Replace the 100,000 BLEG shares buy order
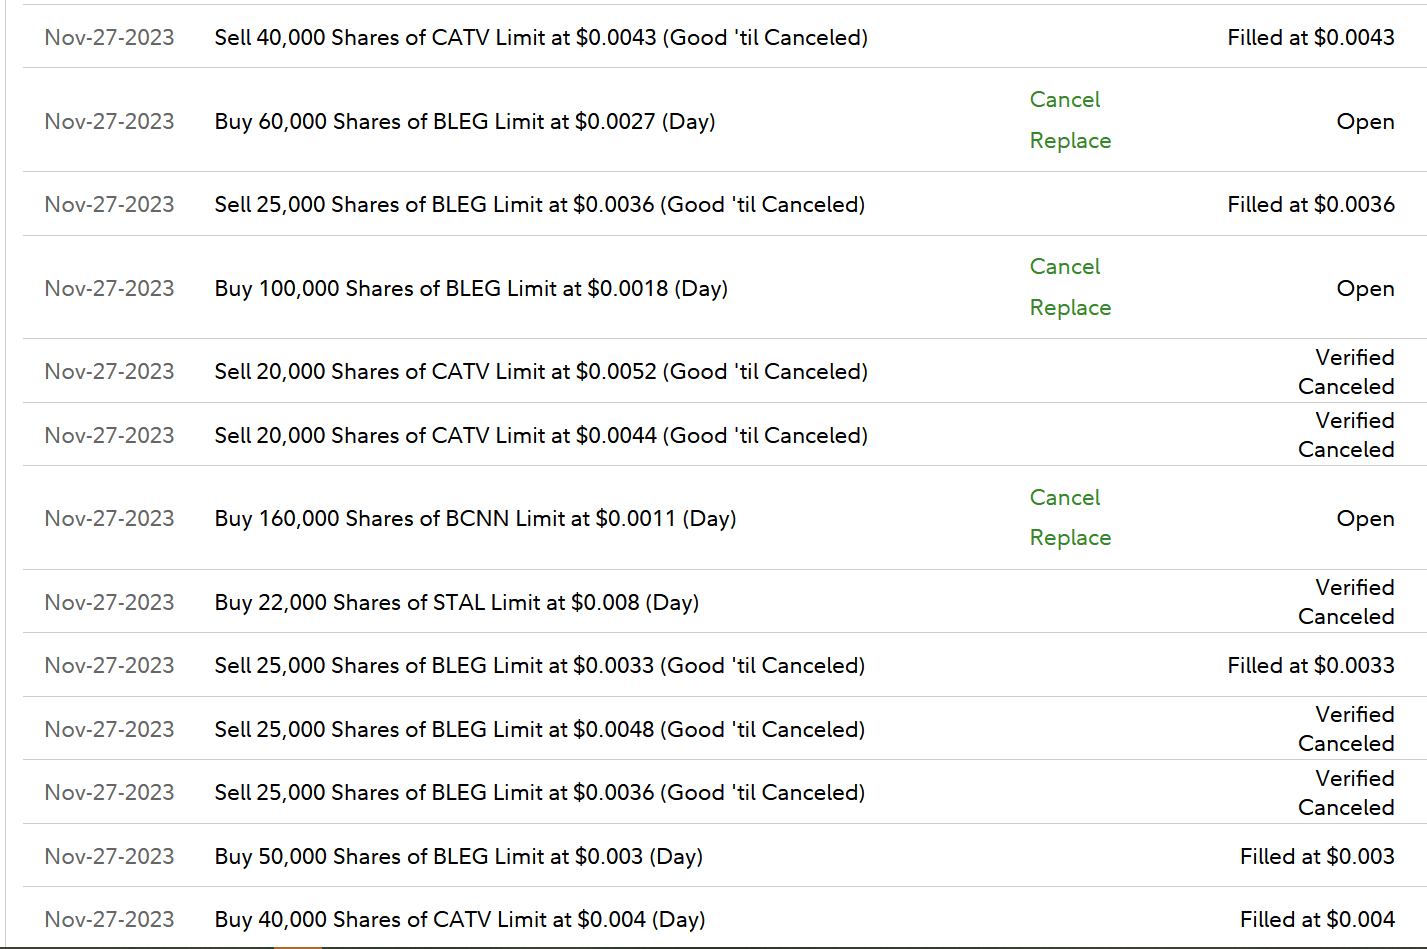This screenshot has width=1427, height=949. click(1070, 308)
